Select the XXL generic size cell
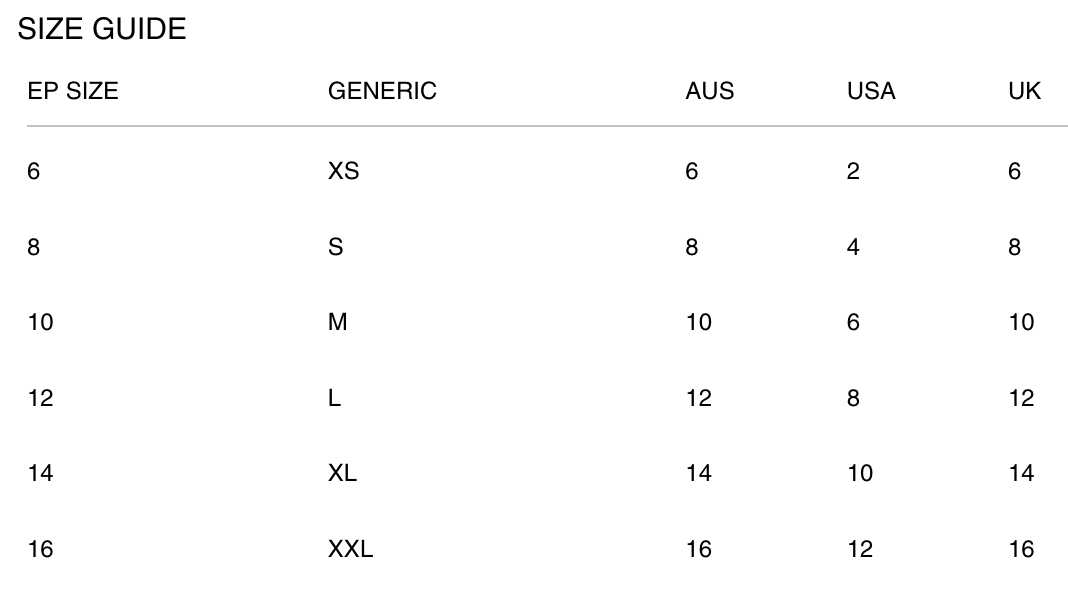This screenshot has height=594, width=1068. click(x=351, y=549)
